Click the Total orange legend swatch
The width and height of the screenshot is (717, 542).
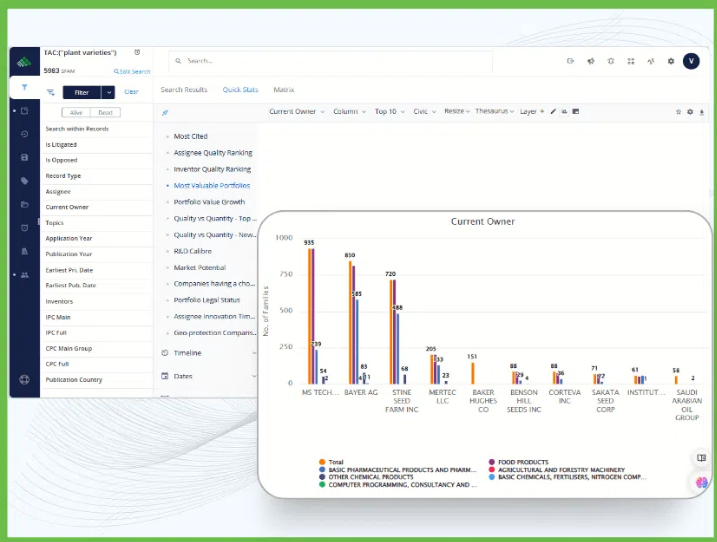point(322,462)
